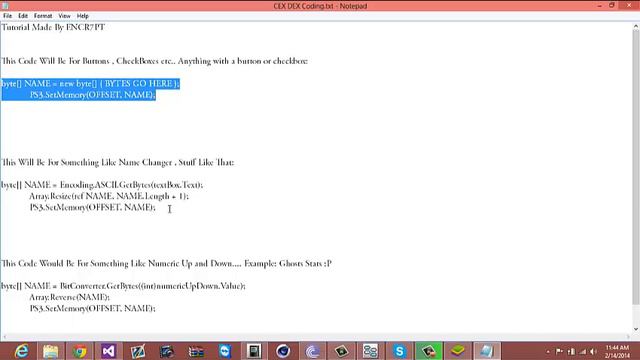Open File Explorer from the taskbar
The image size is (640, 360).
[x=51, y=351]
